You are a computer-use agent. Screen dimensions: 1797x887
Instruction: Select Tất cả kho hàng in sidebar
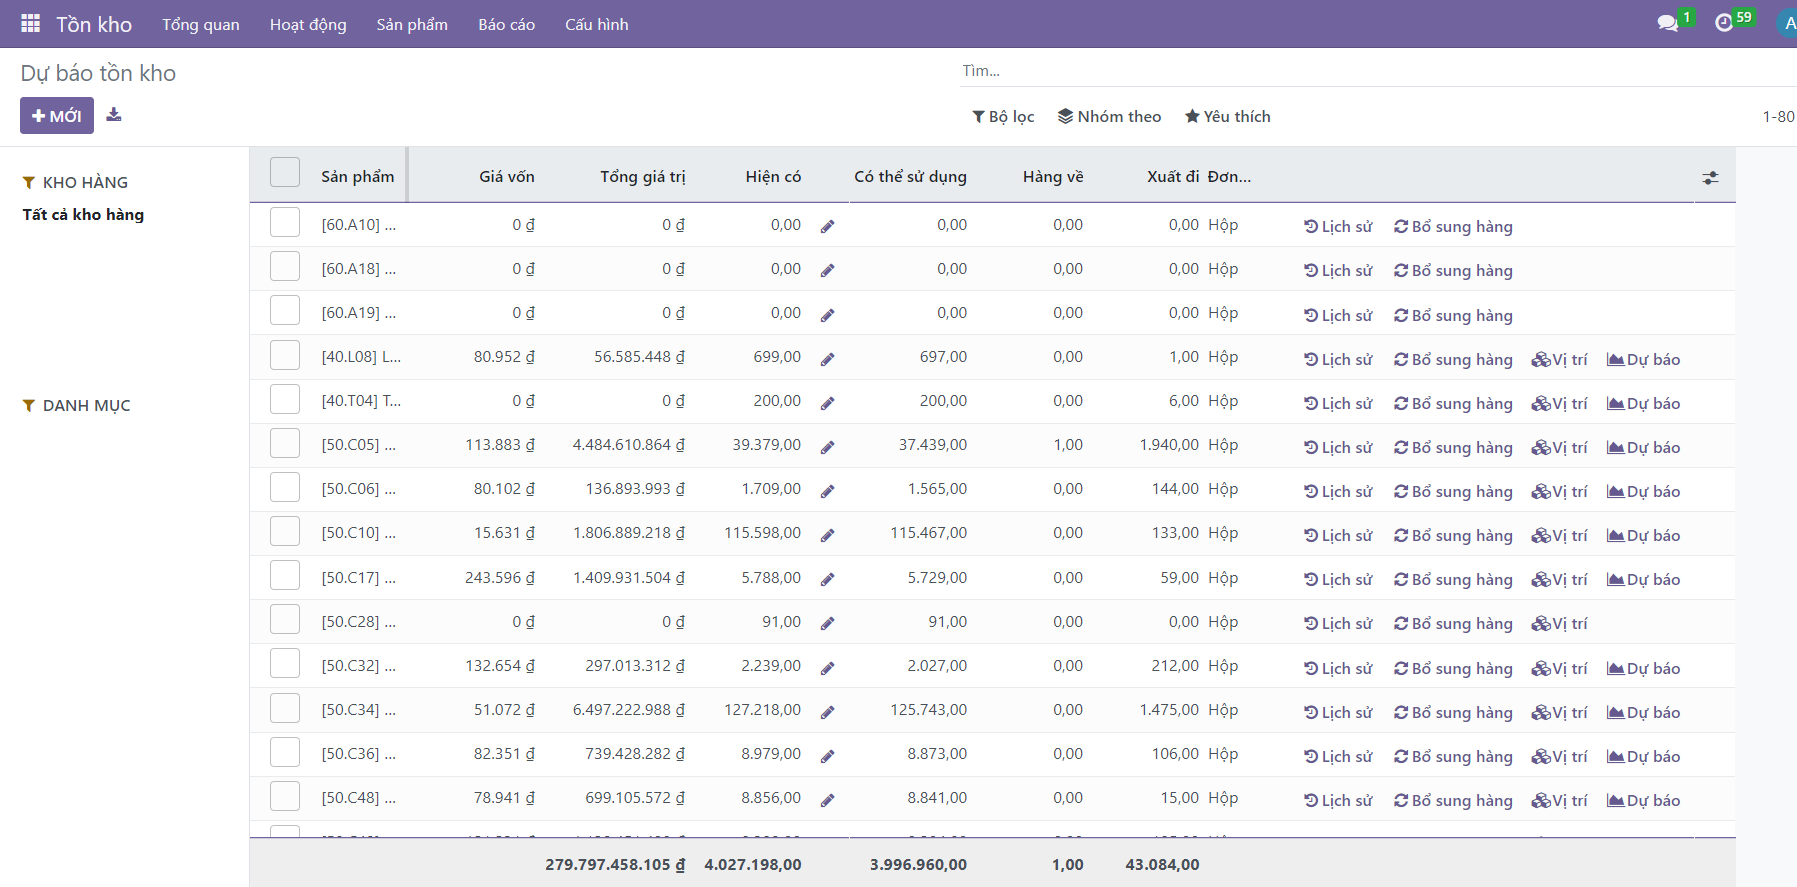pos(83,215)
